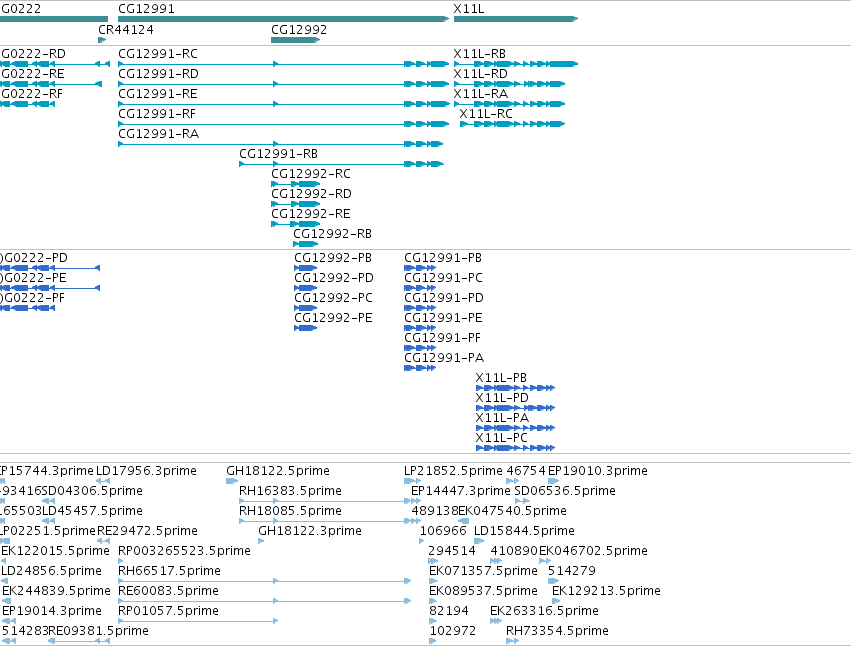851x646 pixels.
Task: Open the CG12992-PE protein label
Action: point(333,318)
